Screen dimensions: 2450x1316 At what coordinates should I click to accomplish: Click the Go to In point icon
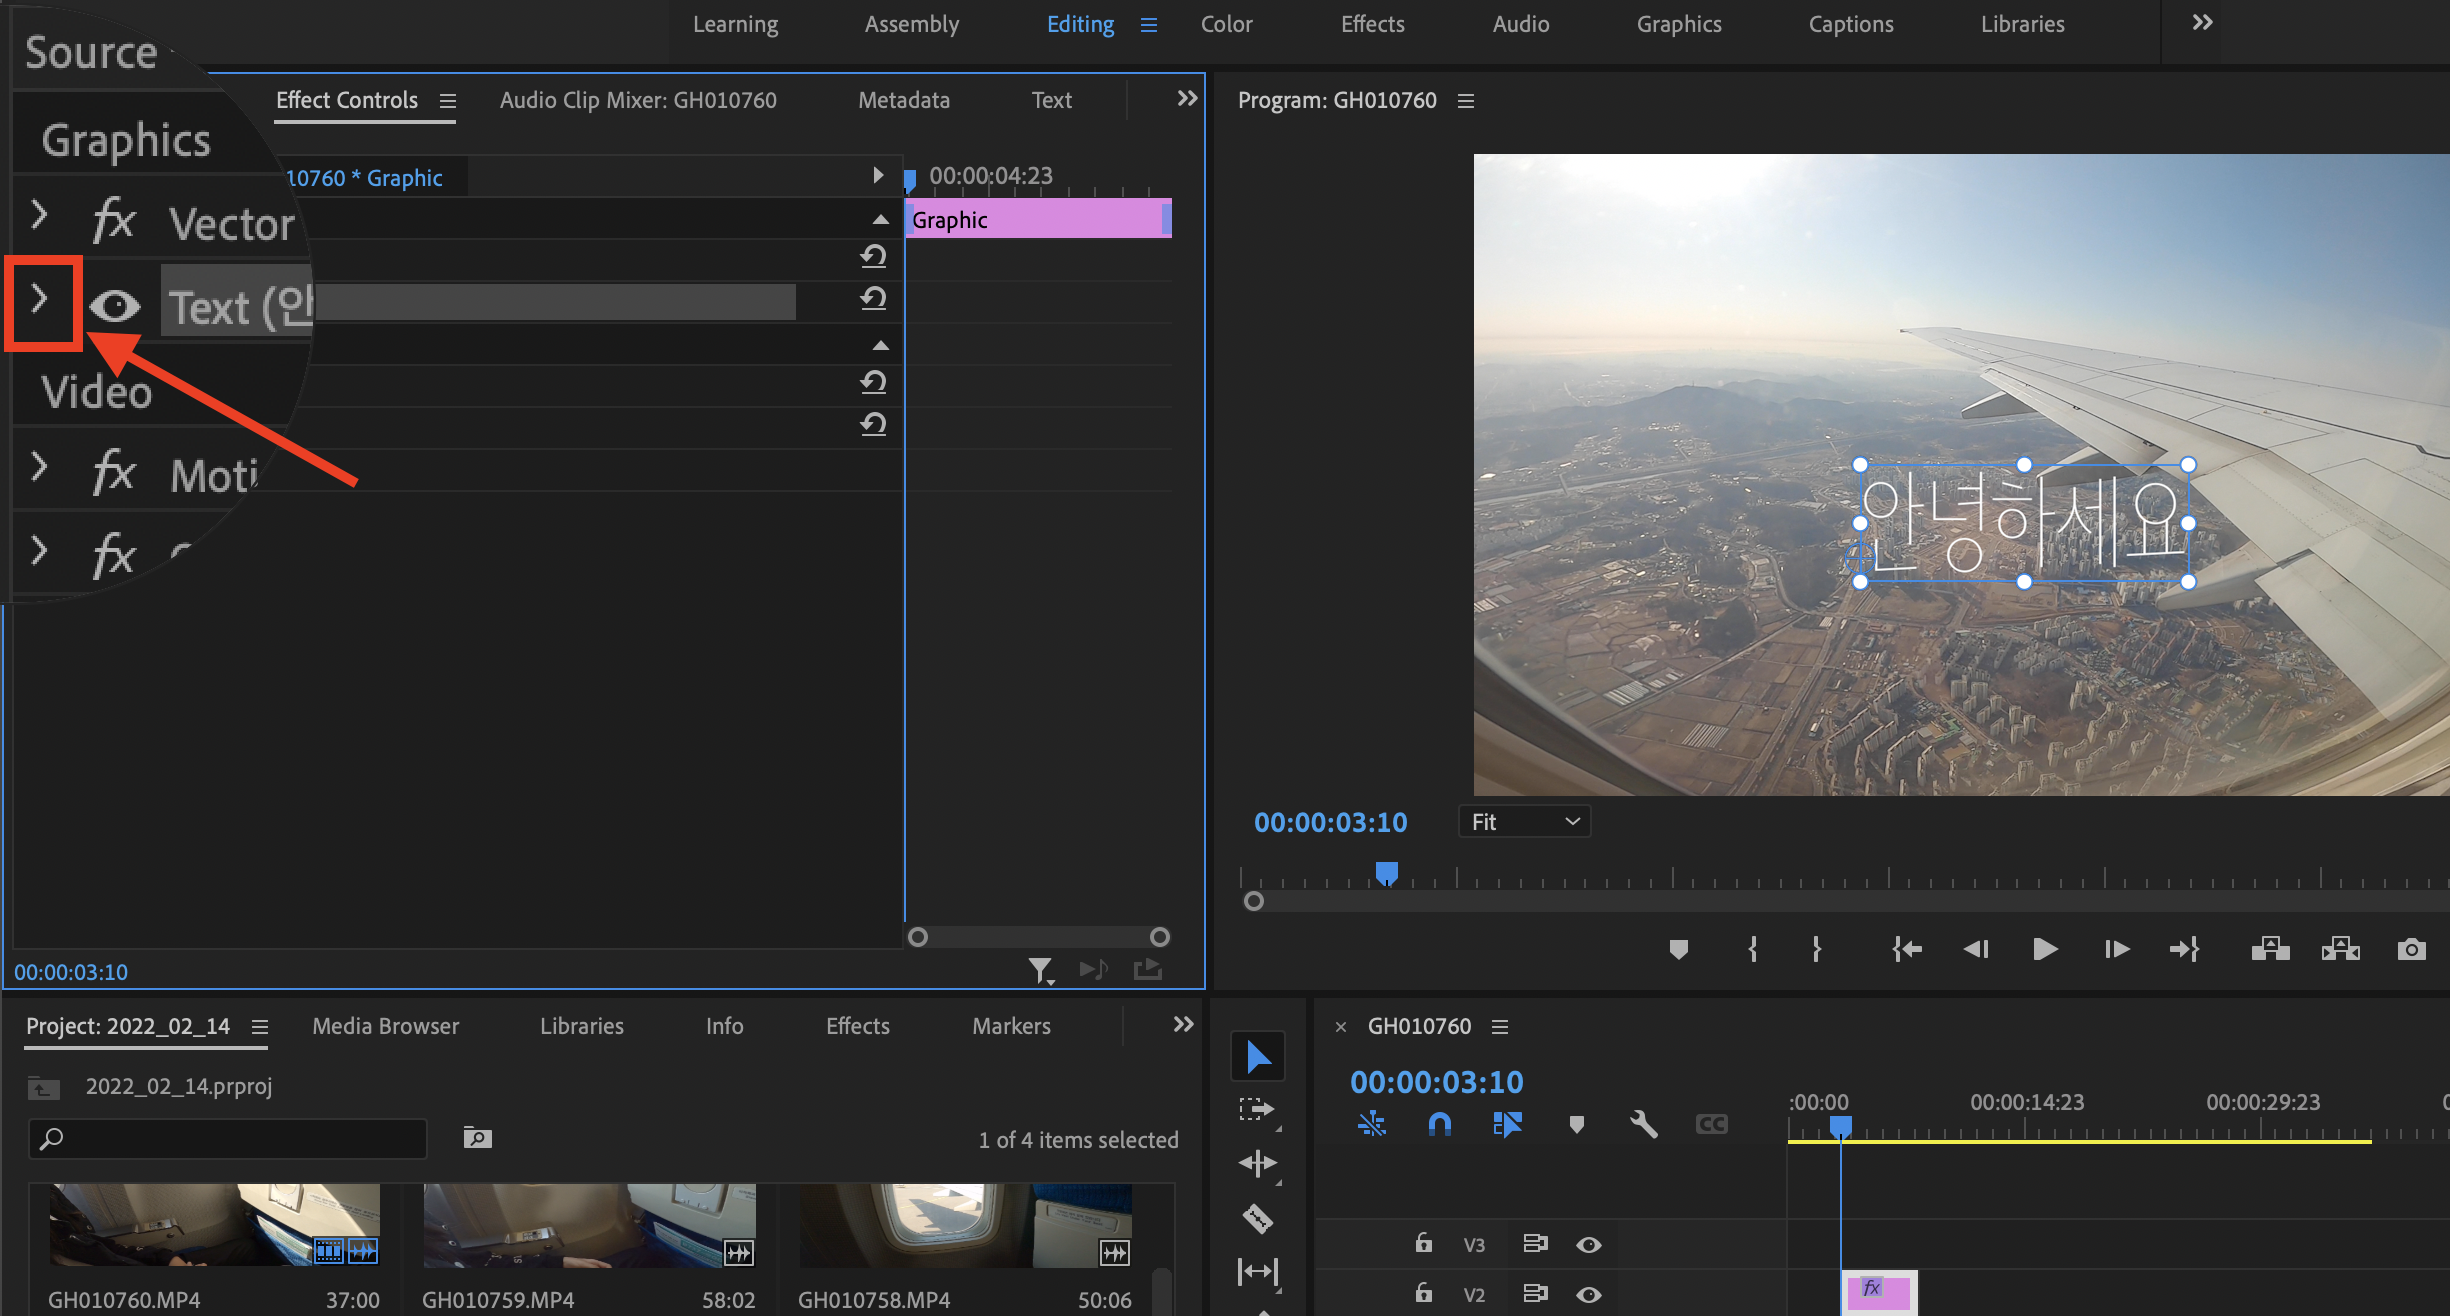(x=1906, y=949)
